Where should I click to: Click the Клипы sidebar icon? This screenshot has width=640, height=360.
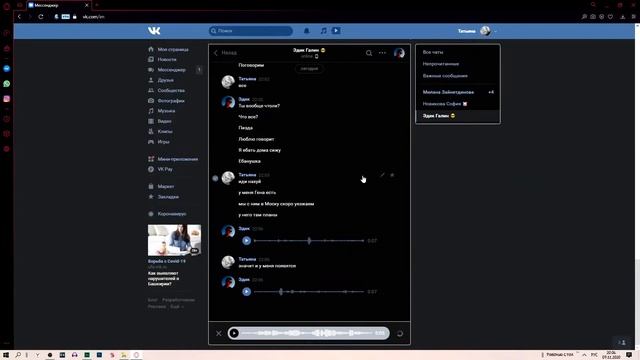click(x=151, y=131)
